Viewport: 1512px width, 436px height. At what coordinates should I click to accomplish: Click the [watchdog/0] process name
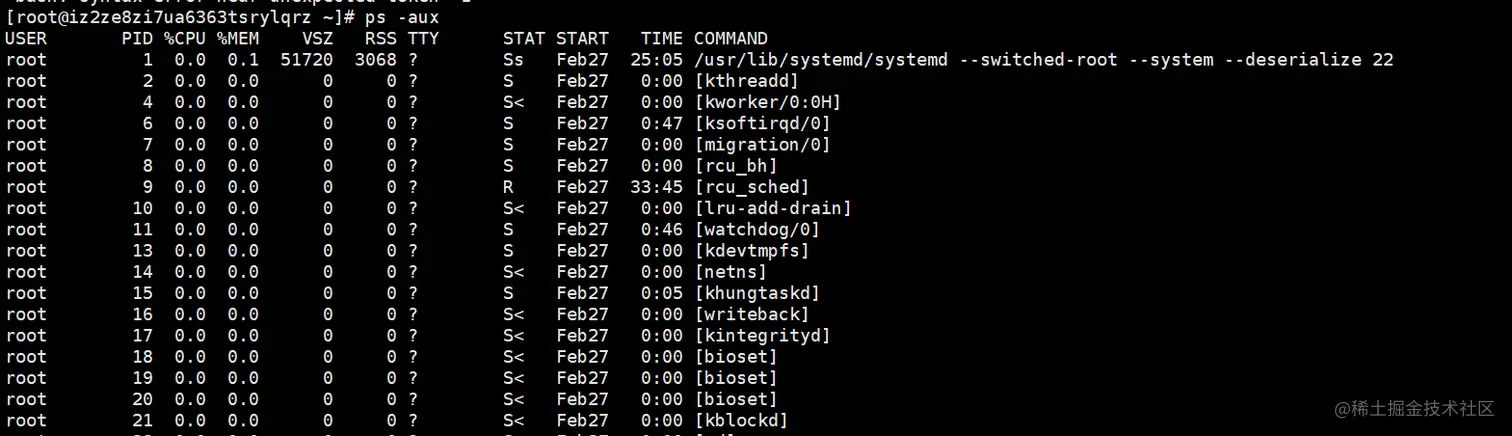[x=757, y=230]
